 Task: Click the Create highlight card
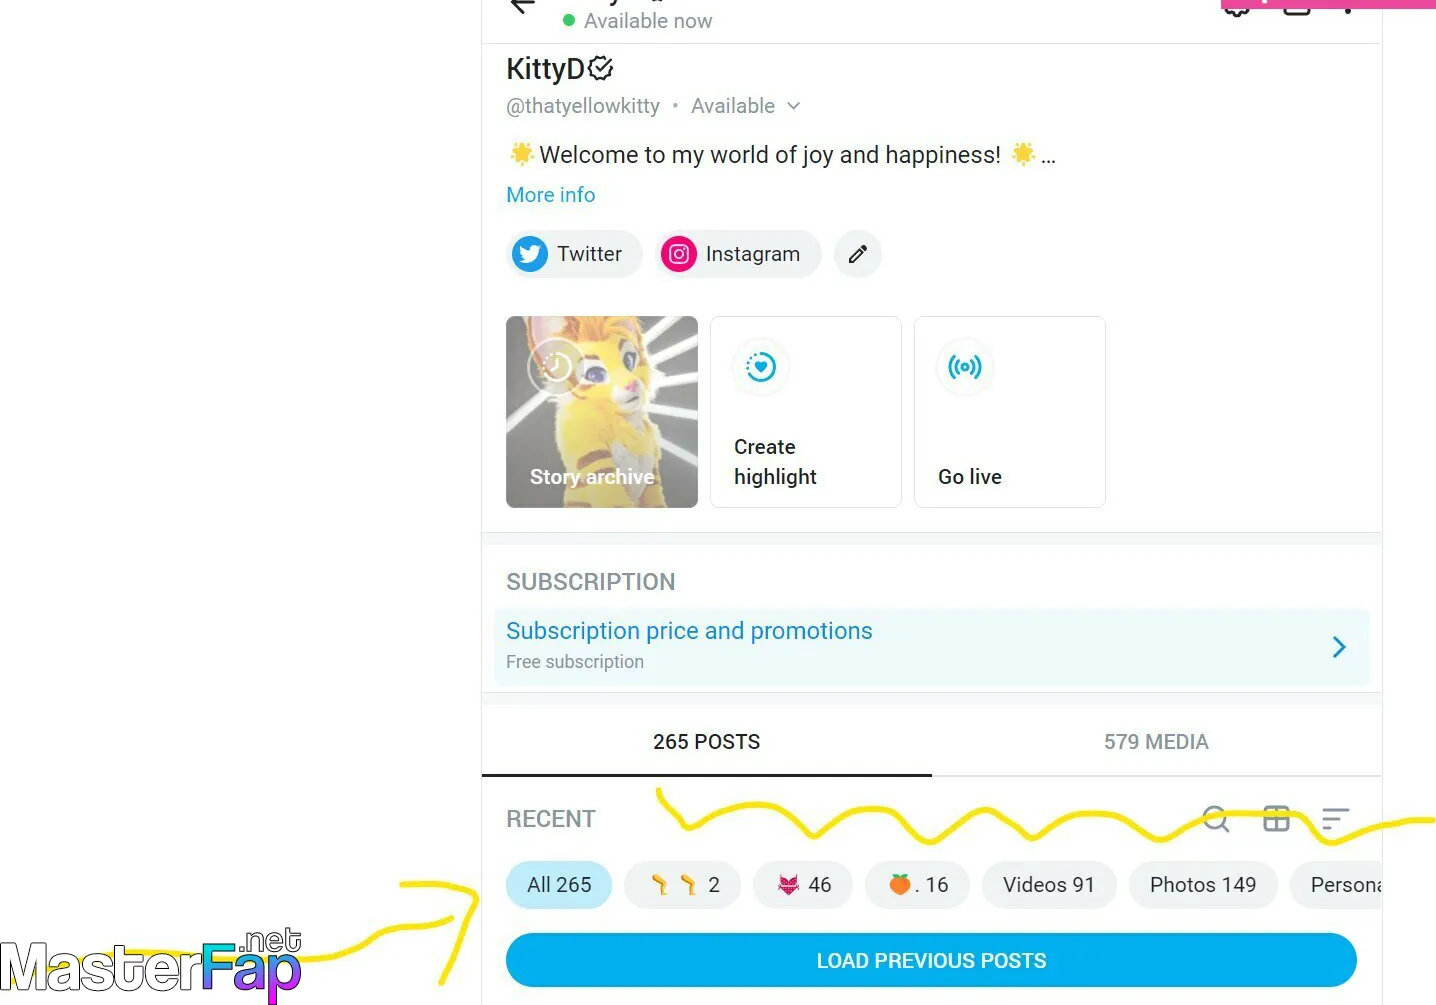(806, 412)
